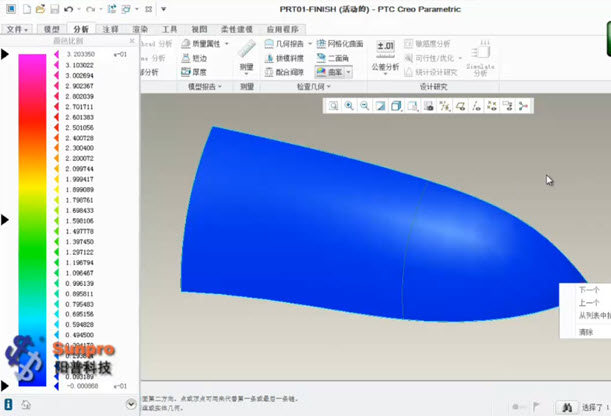This screenshot has width=611, height=416.
Task: Switch to the 模型 ribbon tab
Action: point(50,30)
